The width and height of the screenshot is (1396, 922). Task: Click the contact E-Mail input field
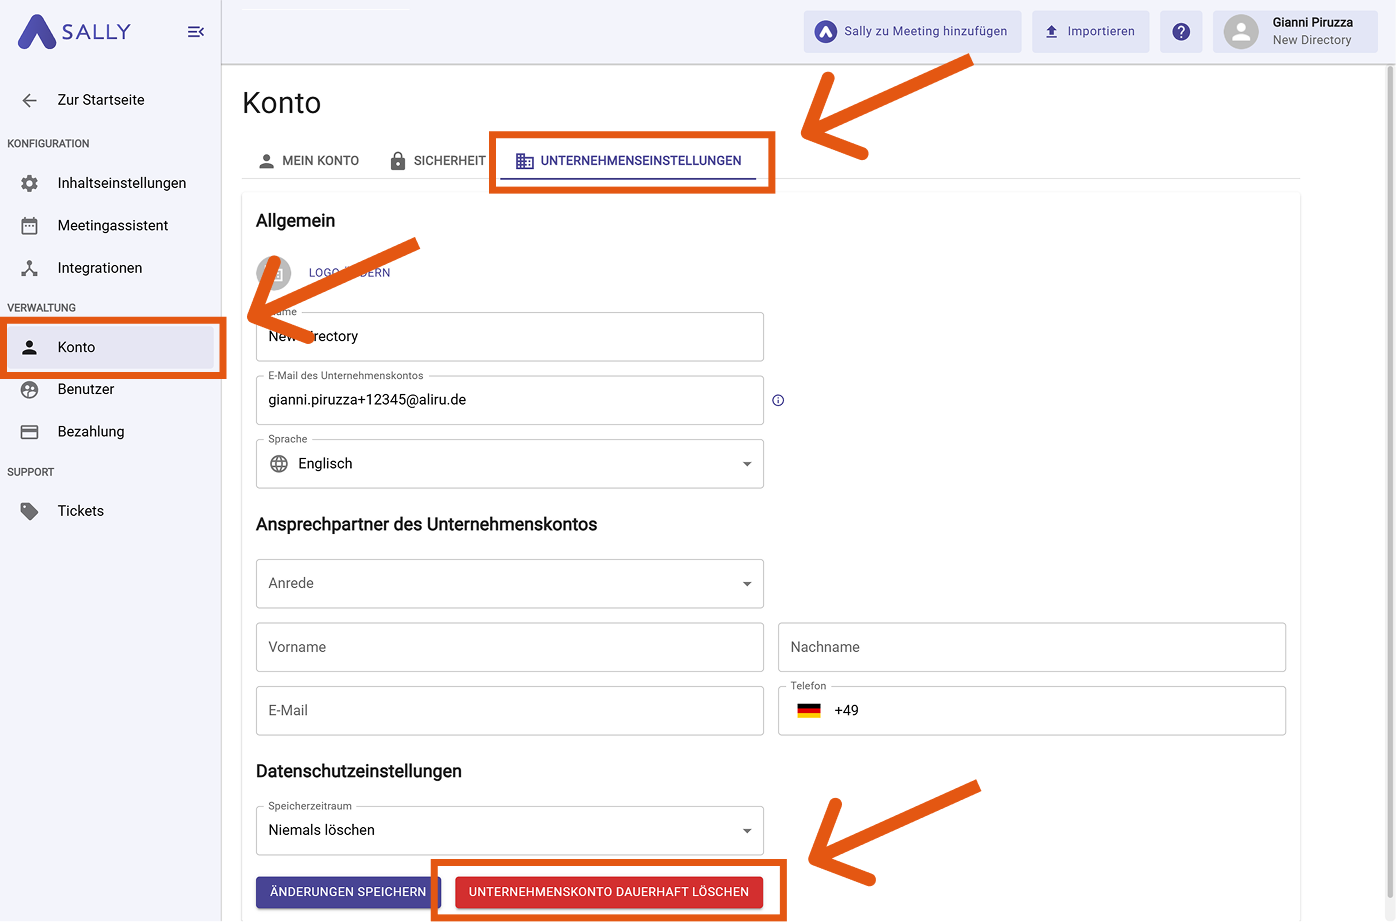pyautogui.click(x=510, y=711)
